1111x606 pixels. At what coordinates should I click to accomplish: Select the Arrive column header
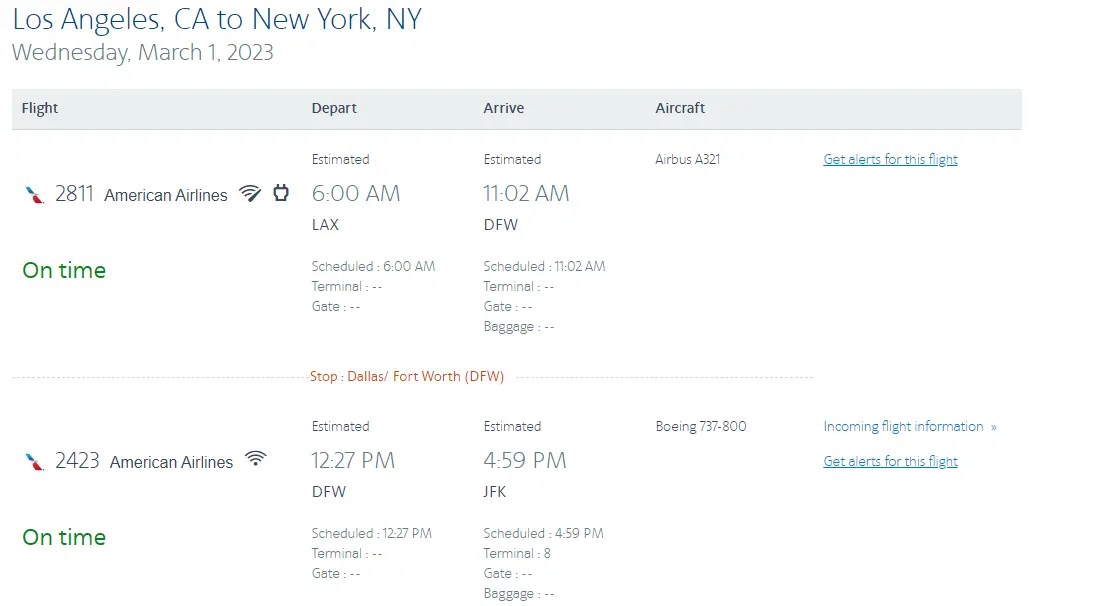503,108
